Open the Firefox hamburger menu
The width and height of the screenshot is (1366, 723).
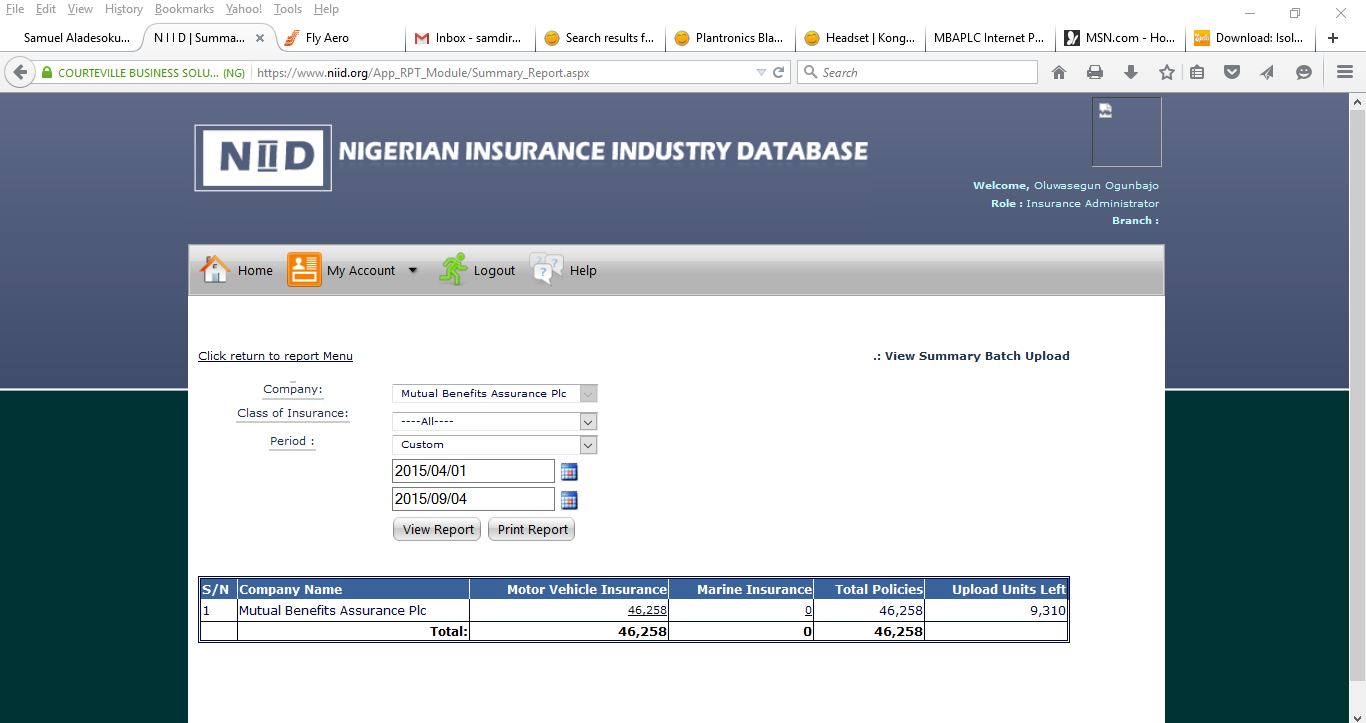(x=1345, y=72)
